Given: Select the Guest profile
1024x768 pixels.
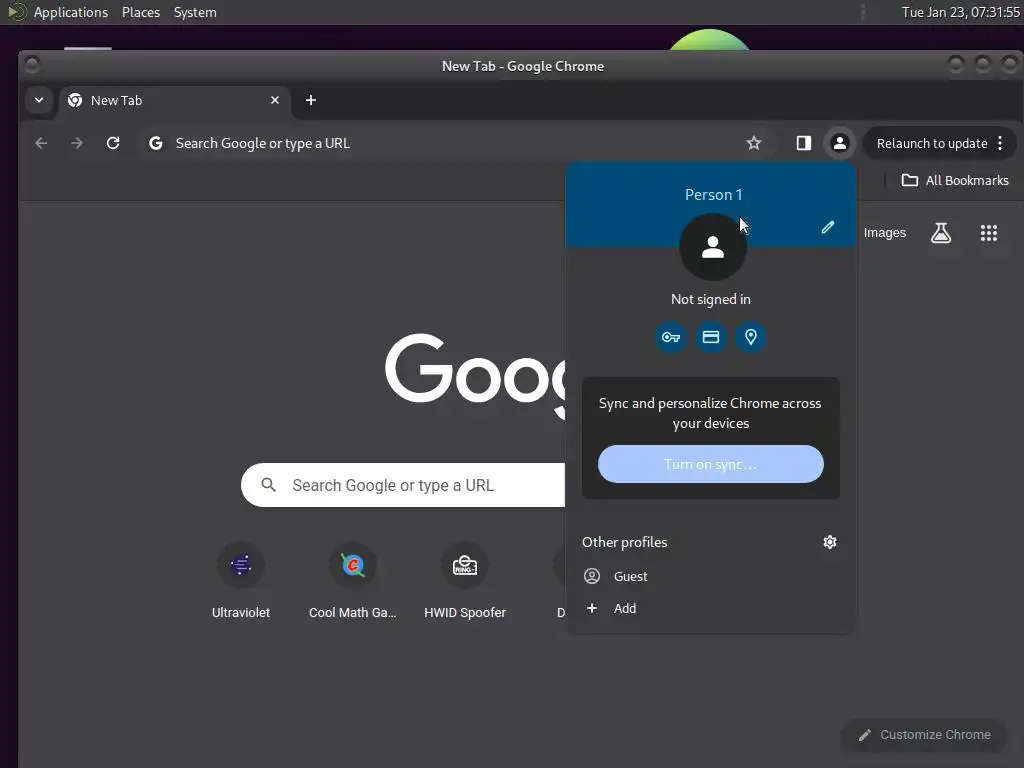Looking at the screenshot, I should tap(711, 576).
